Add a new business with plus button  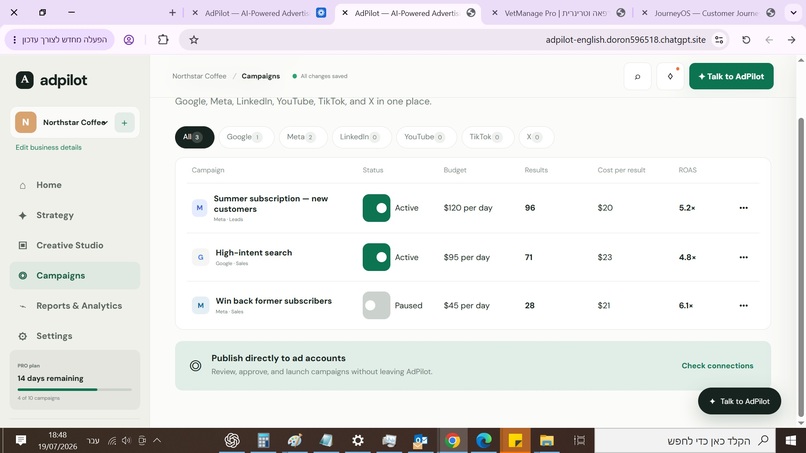click(x=124, y=122)
